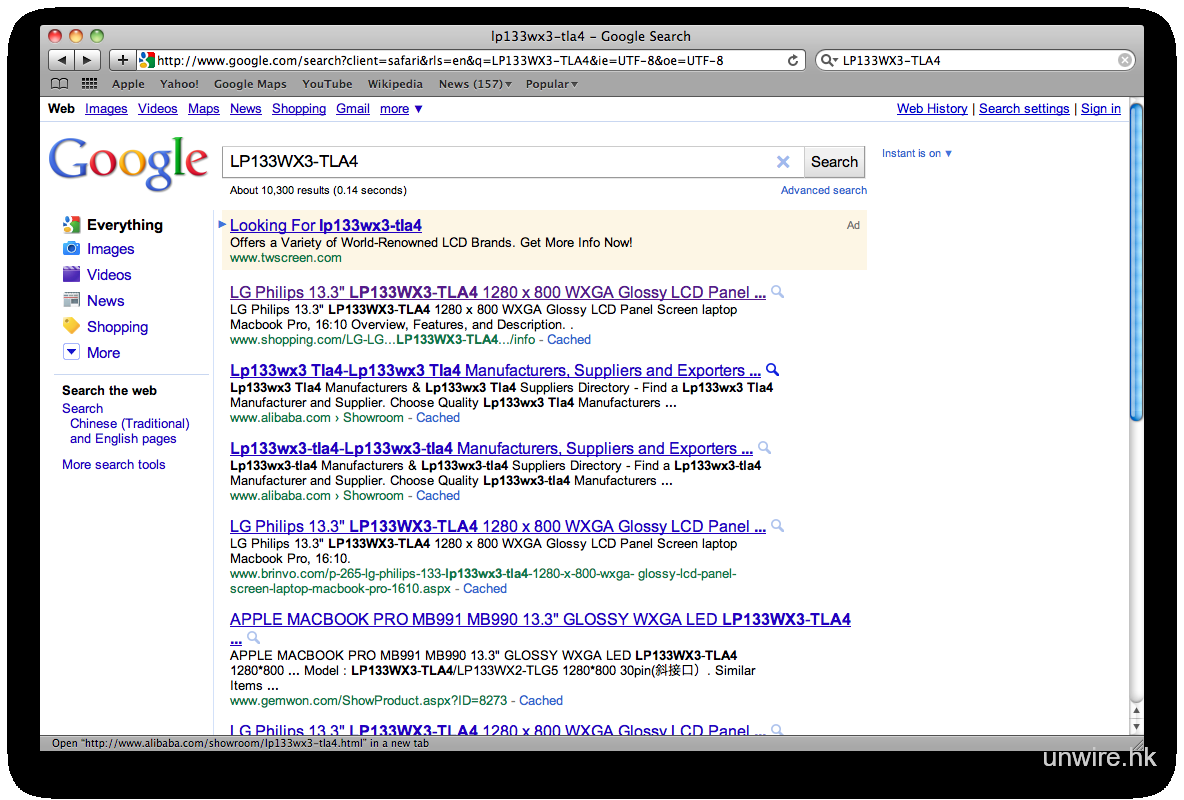The image size is (1184, 800).
Task: Show Top Sites grid icon
Action: pos(89,84)
